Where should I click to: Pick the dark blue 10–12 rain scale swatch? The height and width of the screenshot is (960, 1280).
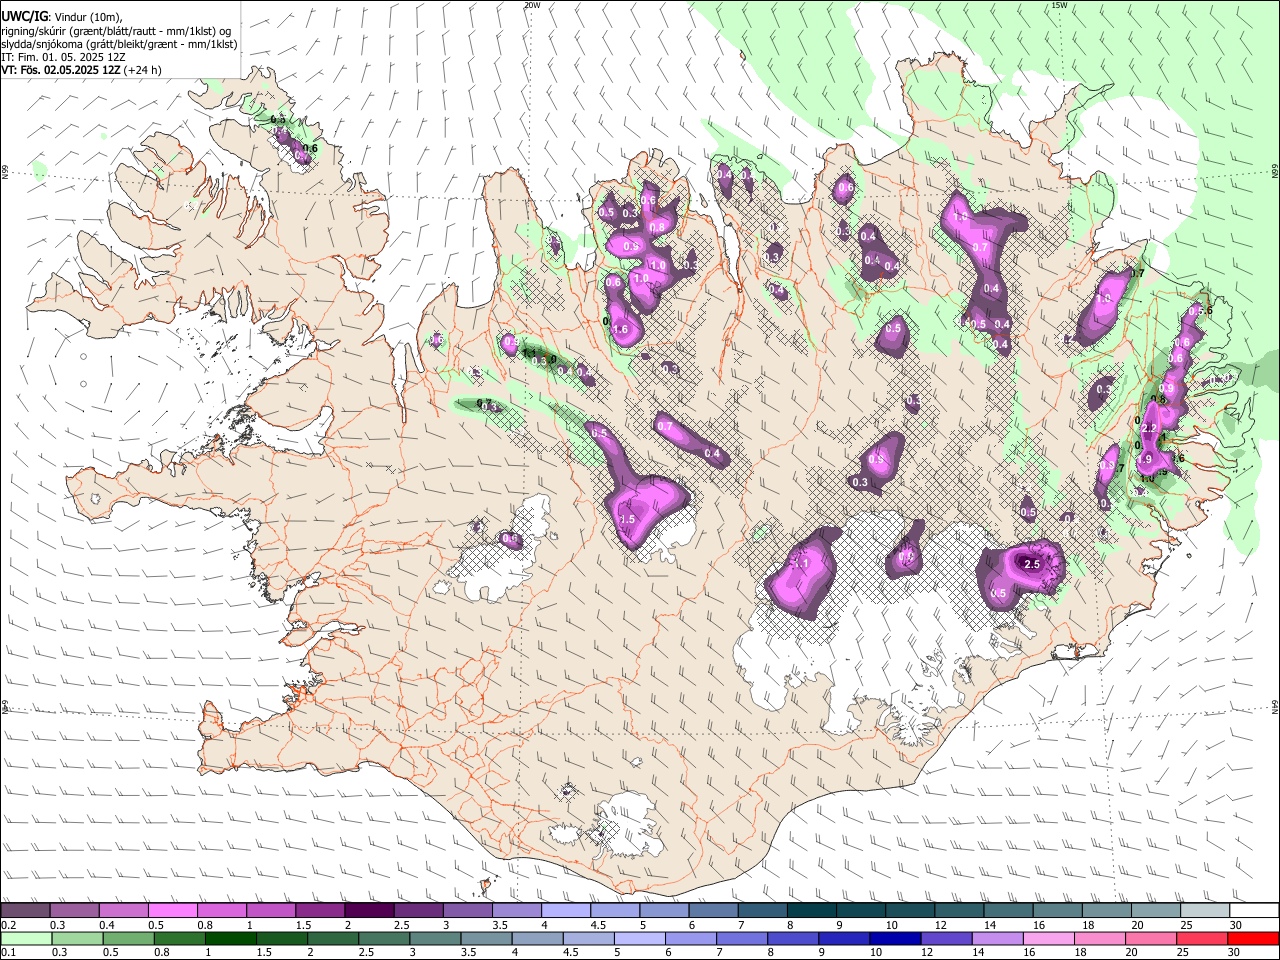(x=896, y=938)
